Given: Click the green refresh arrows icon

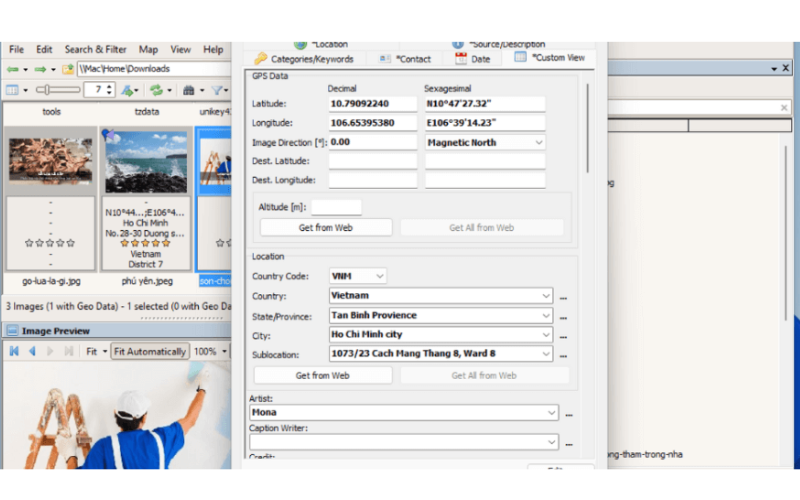Looking at the screenshot, I should 157,90.
